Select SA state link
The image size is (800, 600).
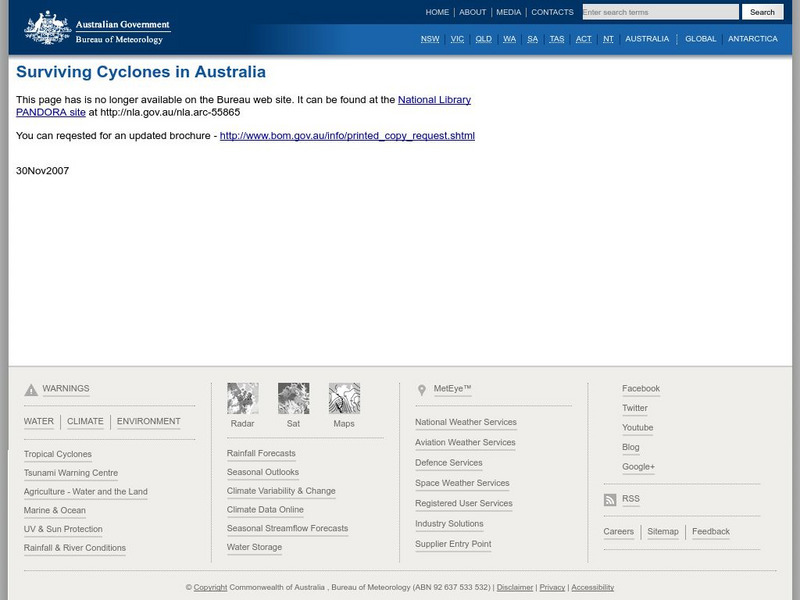coord(533,39)
